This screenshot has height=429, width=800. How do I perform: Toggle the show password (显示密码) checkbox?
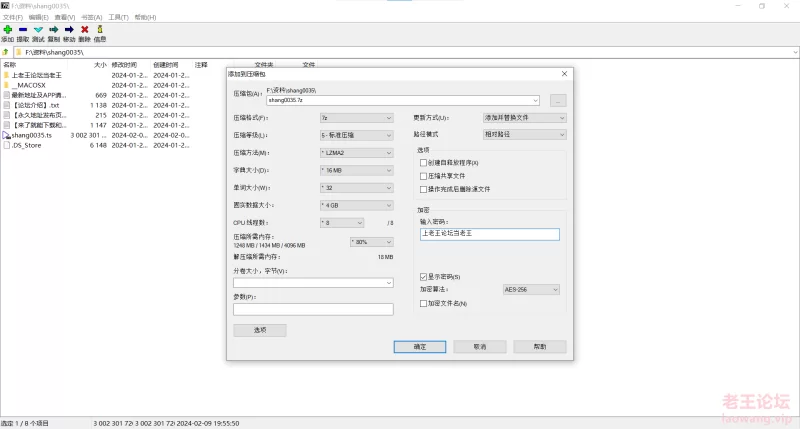tap(423, 276)
